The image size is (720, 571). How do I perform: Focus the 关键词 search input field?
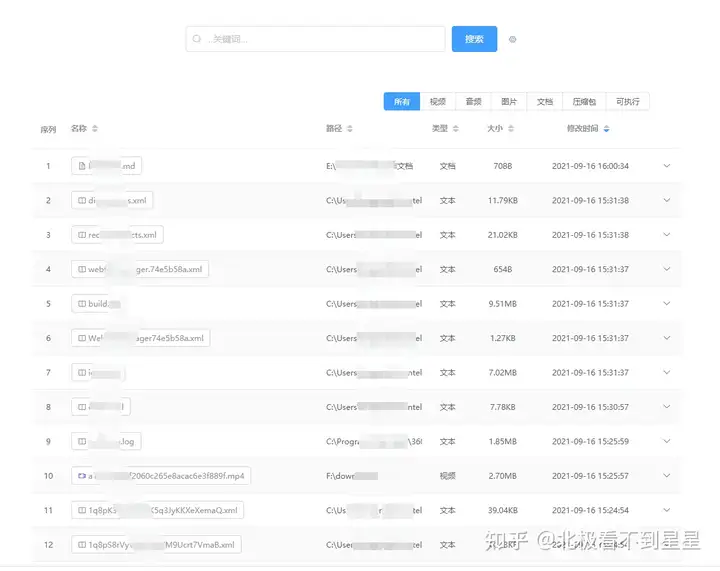315,39
